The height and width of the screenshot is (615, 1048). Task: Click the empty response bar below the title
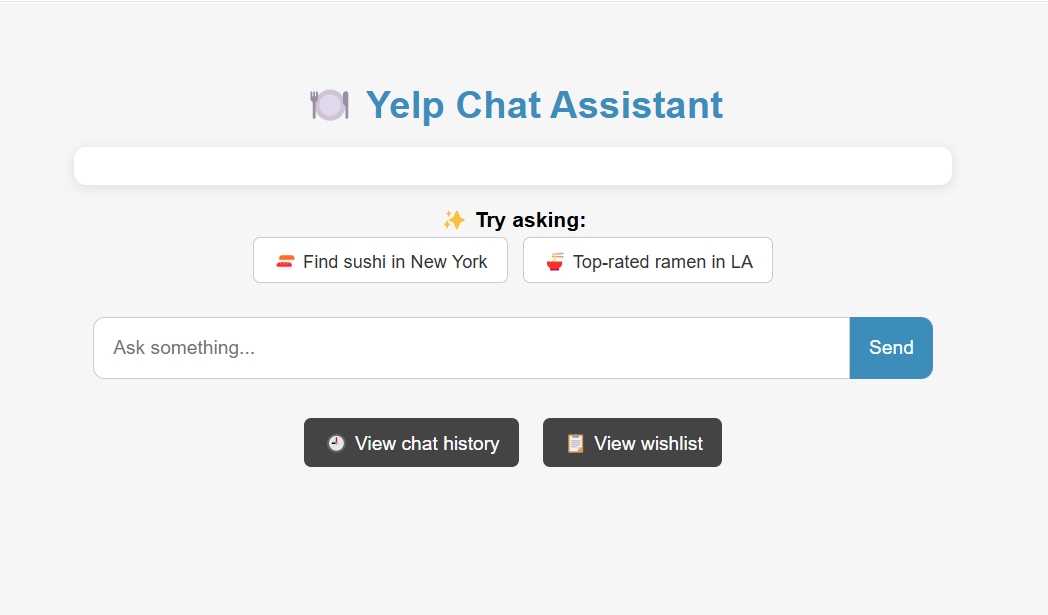click(x=513, y=165)
